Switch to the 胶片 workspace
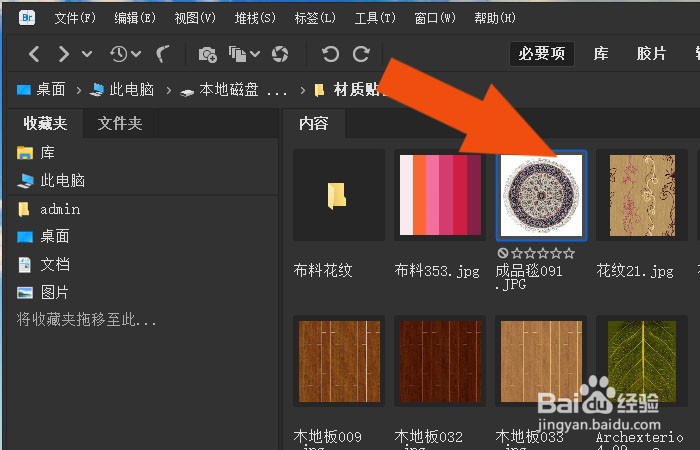 651,54
